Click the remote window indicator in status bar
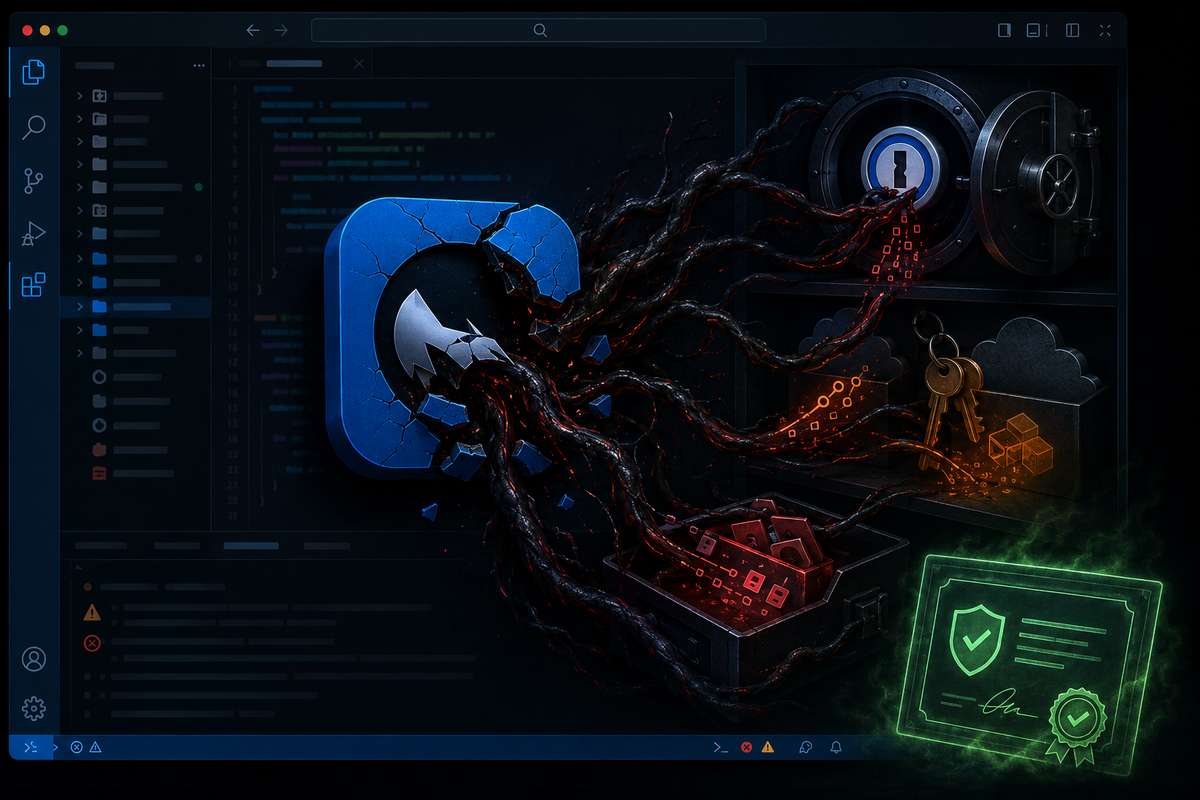Screen dimensions: 1200x800 tap(30, 747)
